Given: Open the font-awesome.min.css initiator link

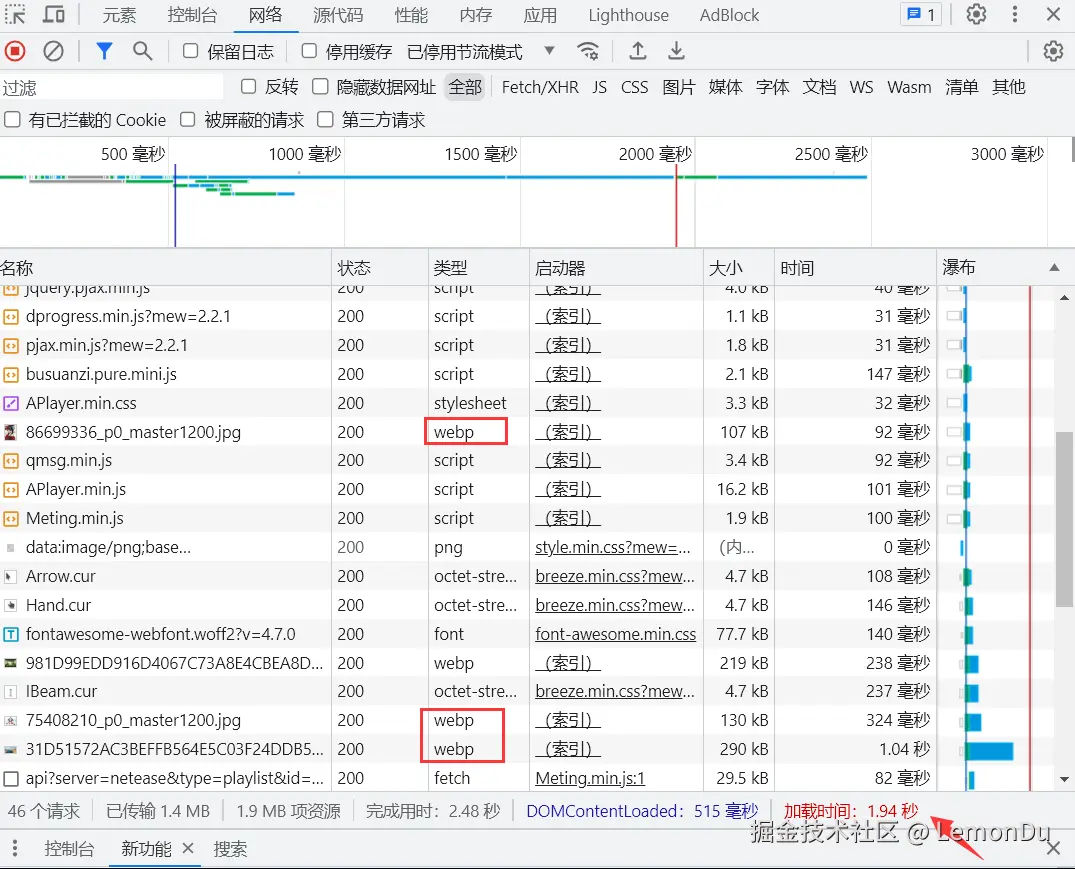Looking at the screenshot, I should tap(615, 633).
